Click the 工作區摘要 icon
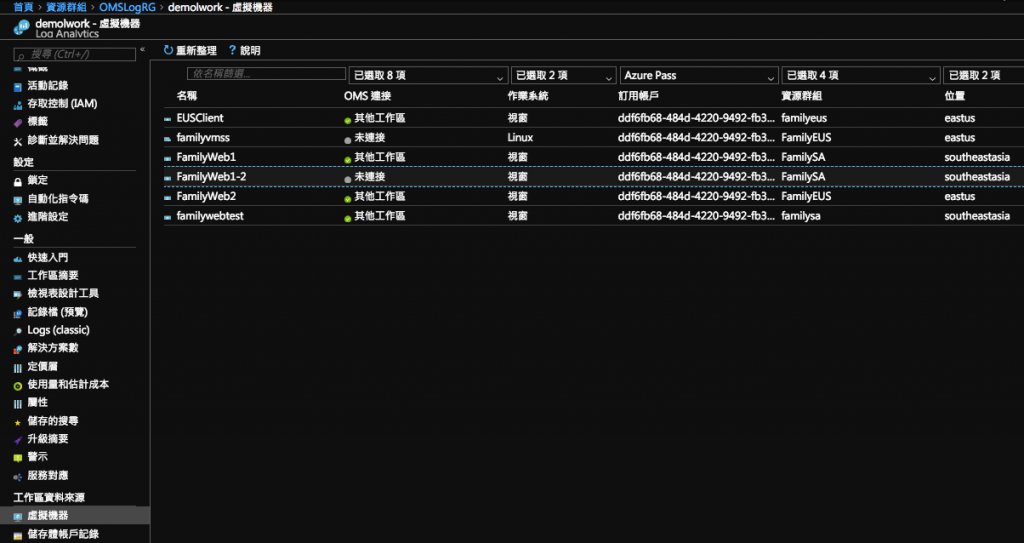This screenshot has height=543, width=1024. [x=18, y=276]
